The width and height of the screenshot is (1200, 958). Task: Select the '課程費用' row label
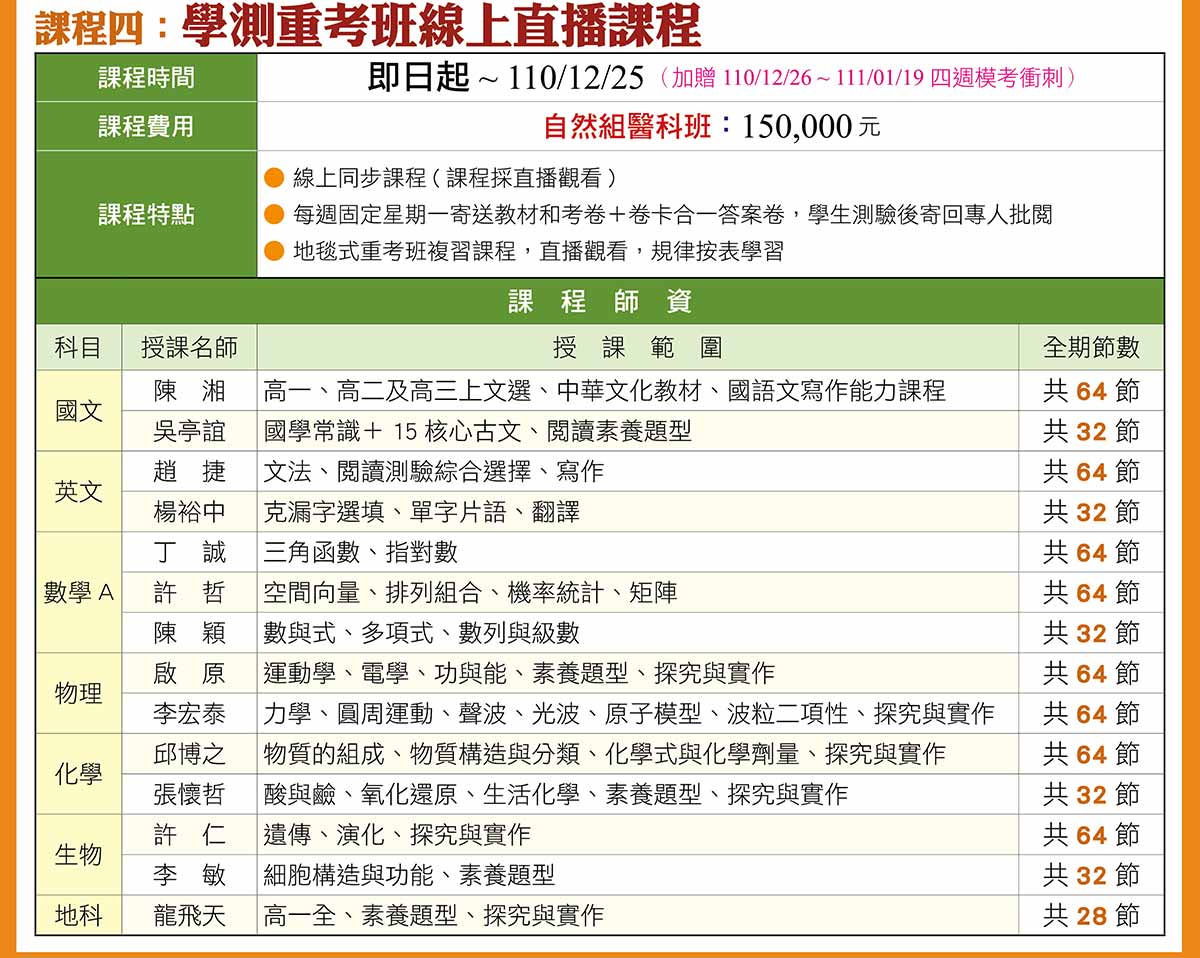(x=146, y=127)
